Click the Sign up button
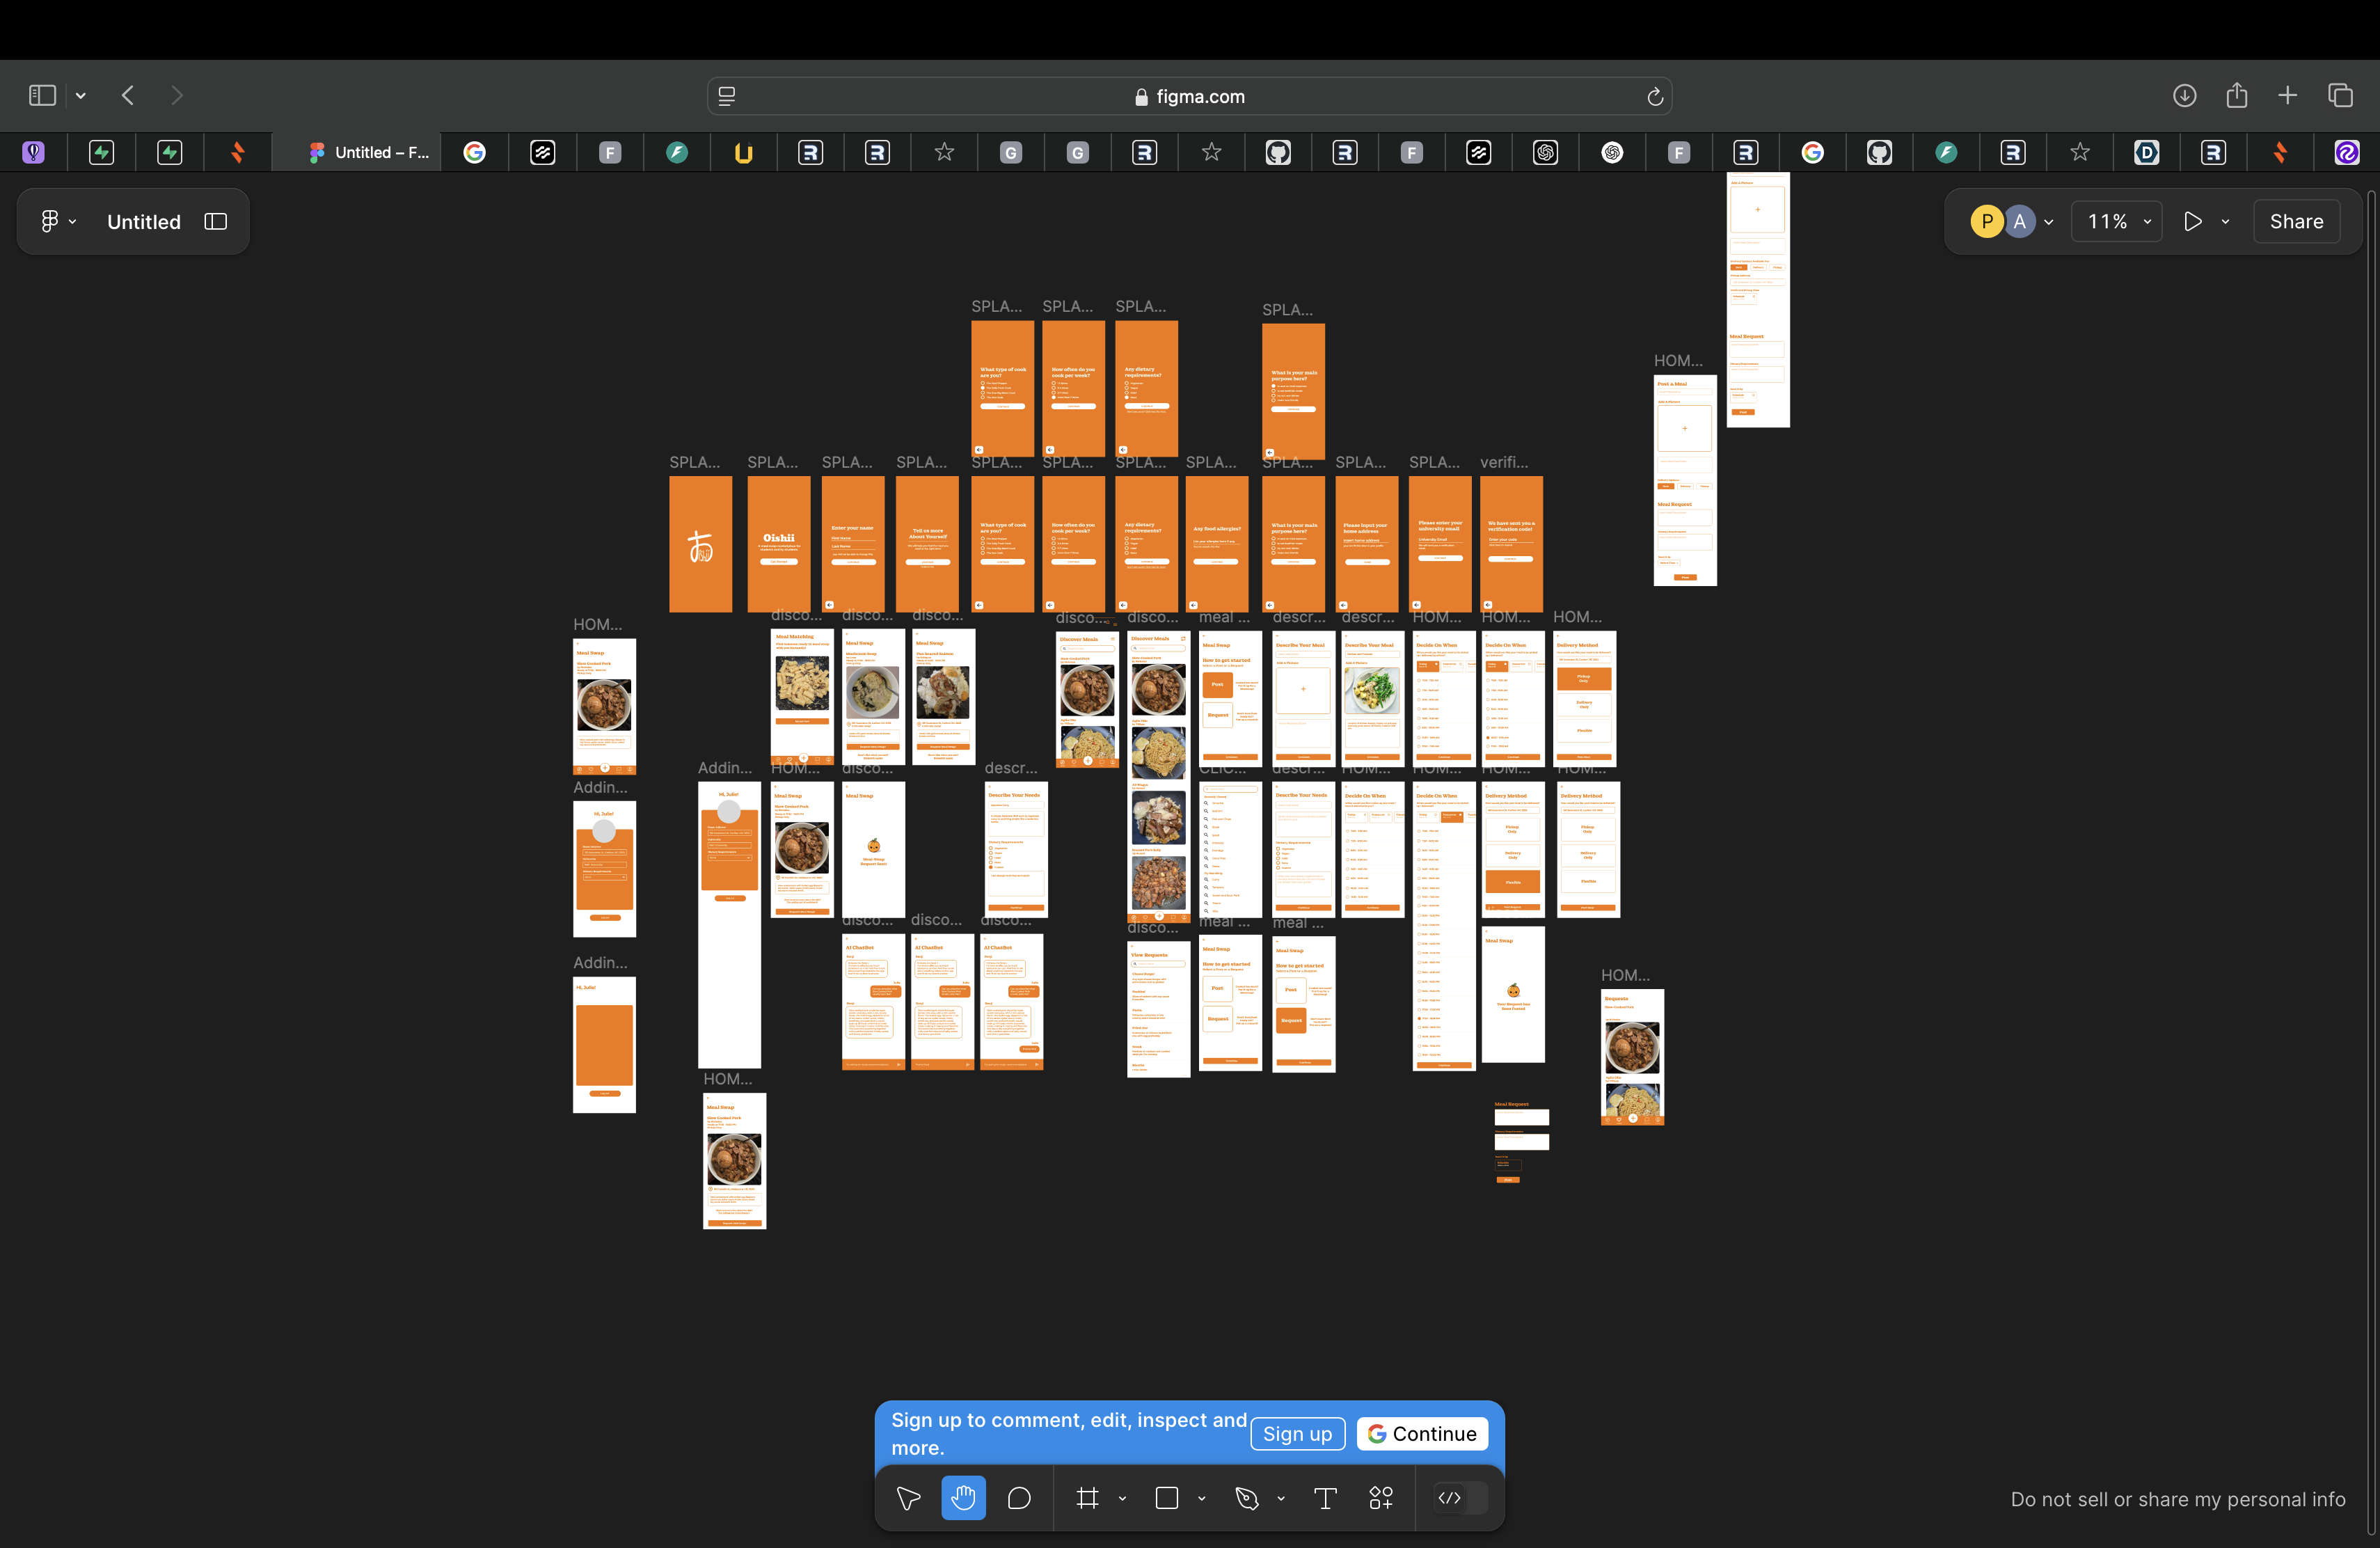The image size is (2380, 1548). (x=1297, y=1434)
